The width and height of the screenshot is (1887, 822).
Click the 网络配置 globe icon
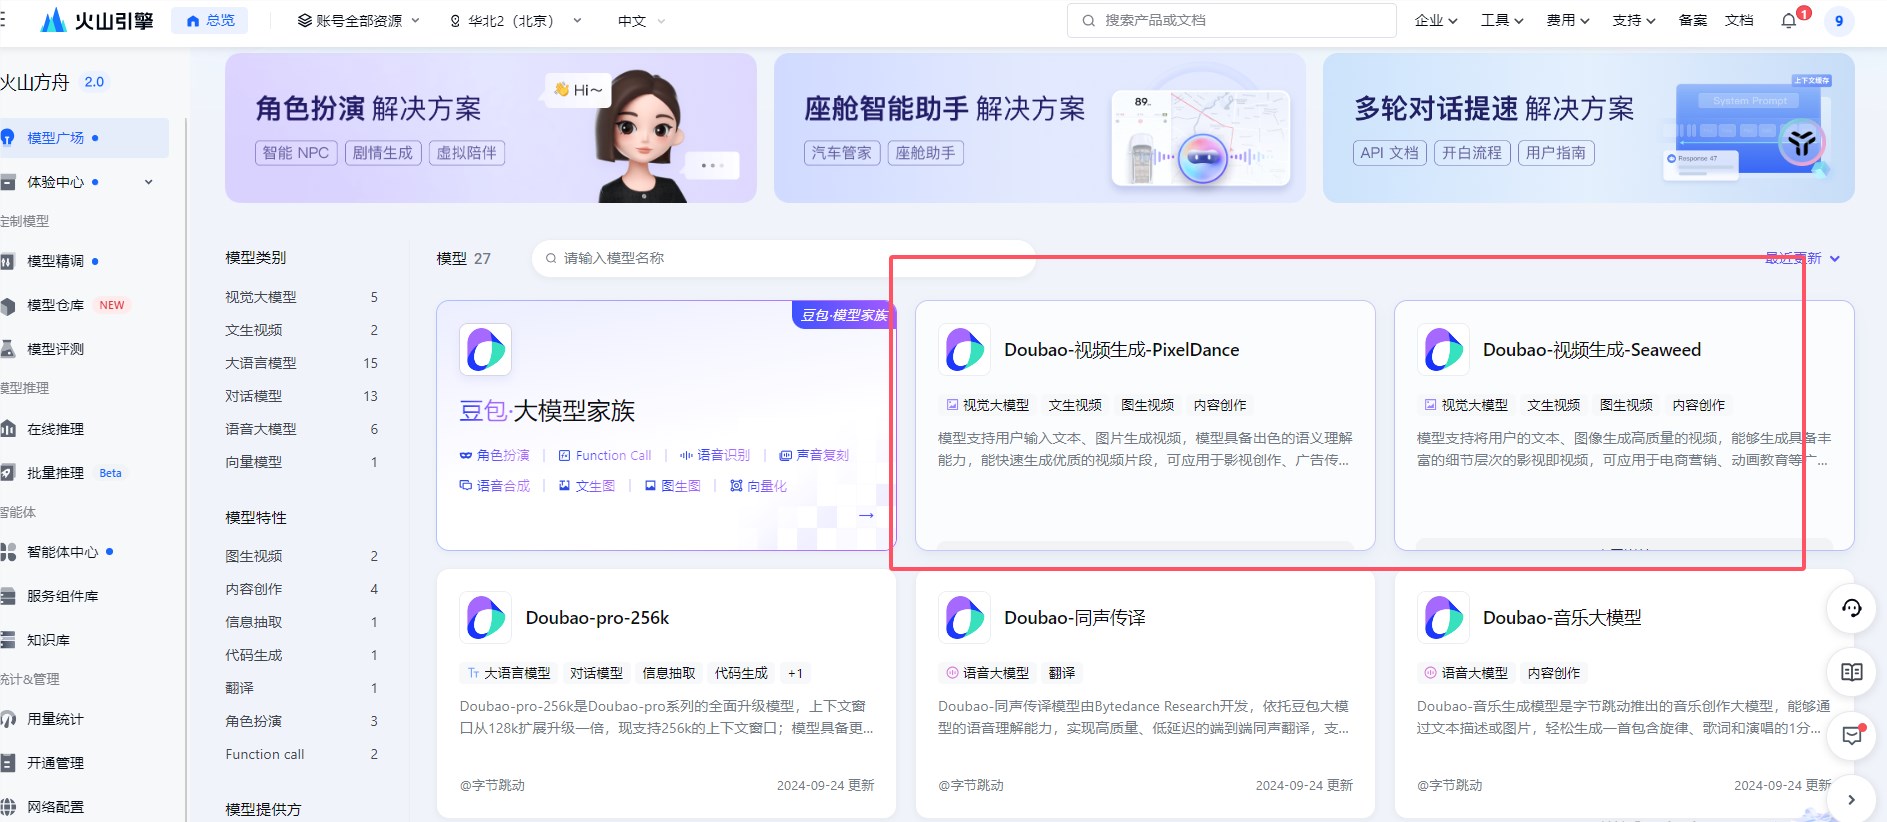click(x=8, y=807)
